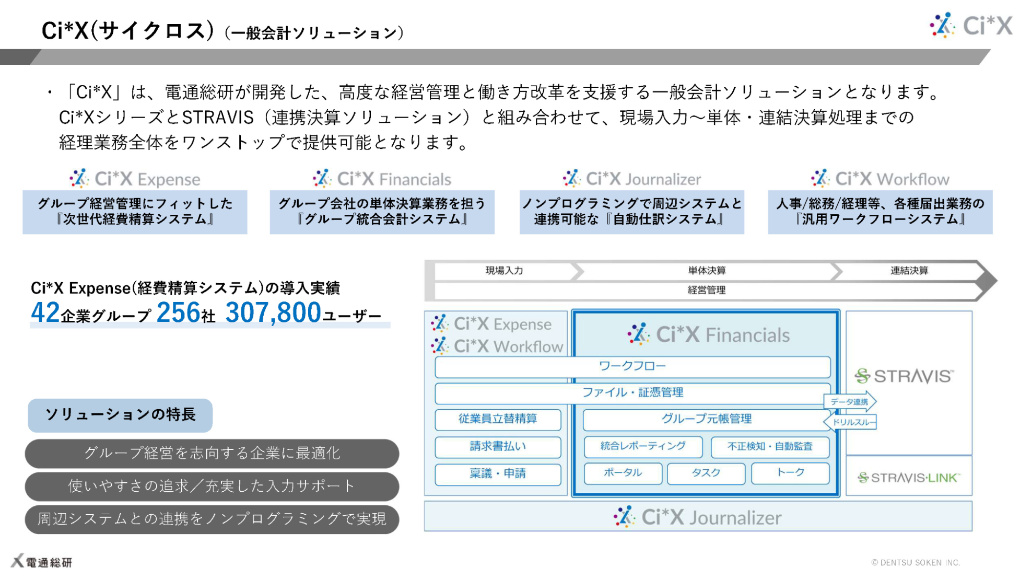Click the STRAVIS-LINK logo
Screen dimensions: 1020x579
point(908,478)
